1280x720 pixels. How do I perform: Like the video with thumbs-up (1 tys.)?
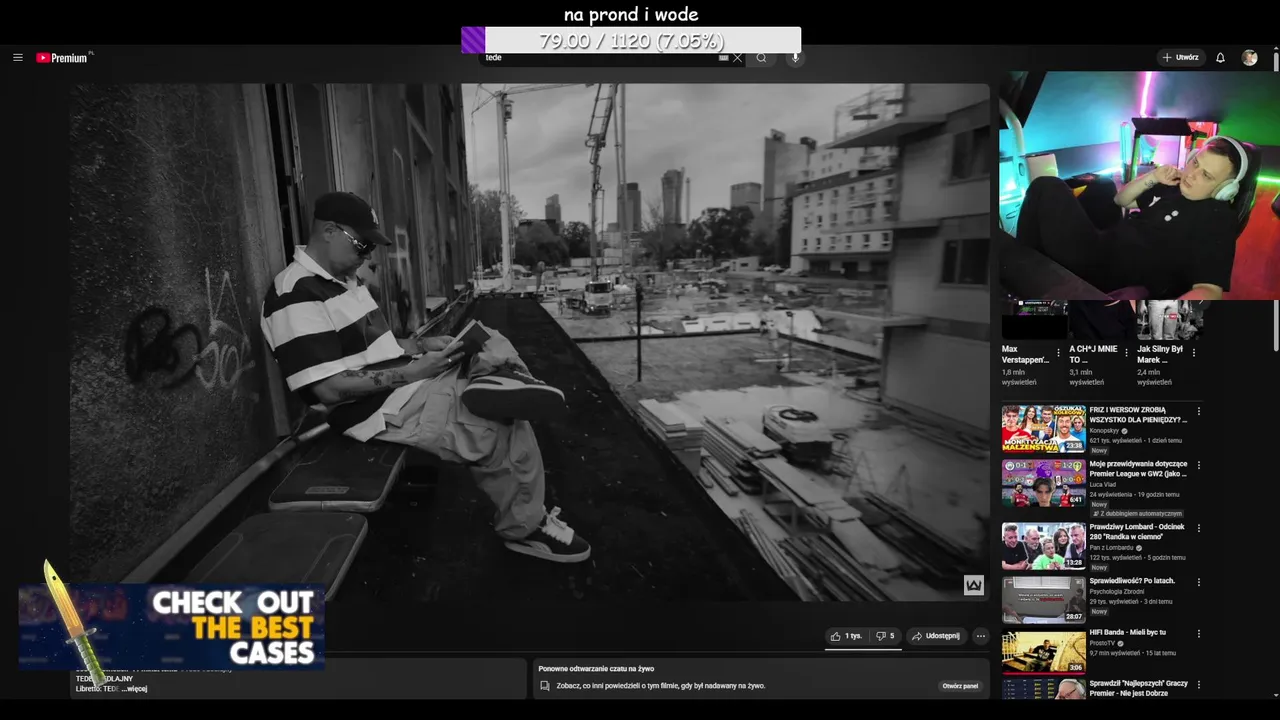tap(846, 636)
